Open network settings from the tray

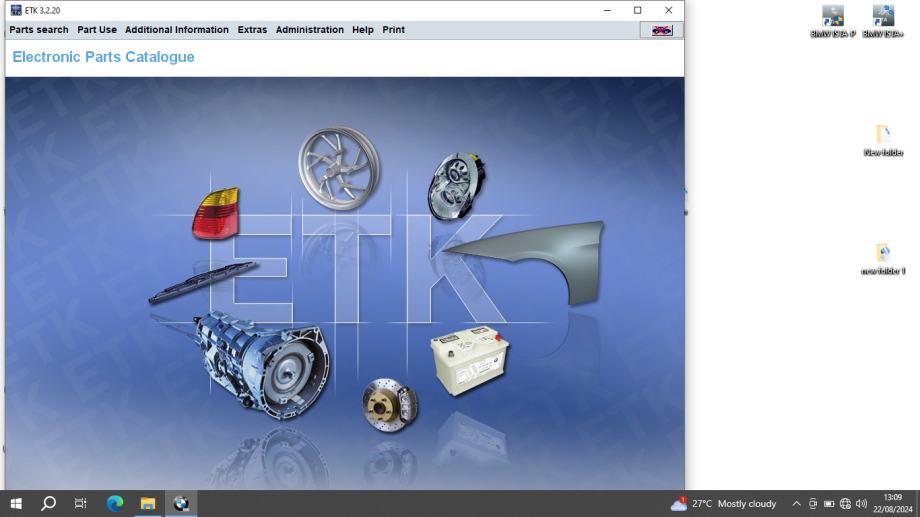845,504
